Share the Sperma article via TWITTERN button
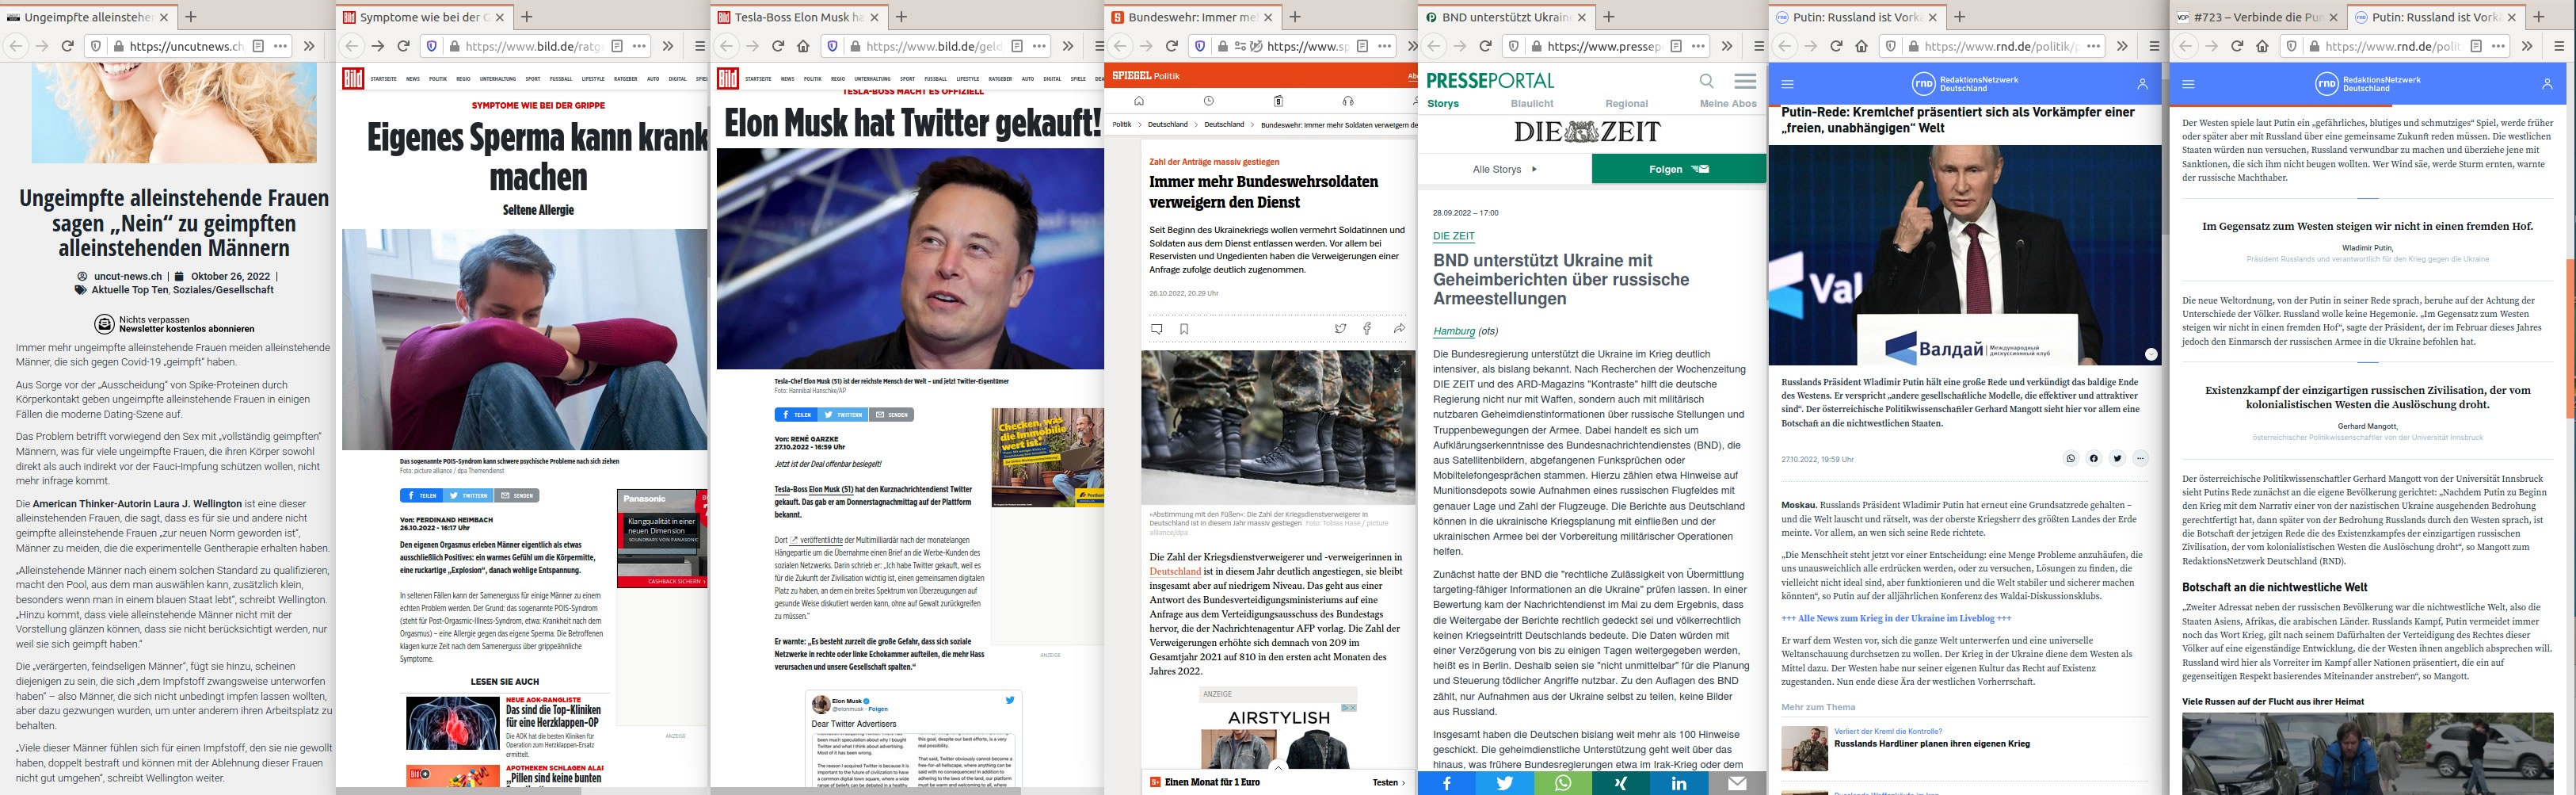The width and height of the screenshot is (2576, 795). [468, 495]
